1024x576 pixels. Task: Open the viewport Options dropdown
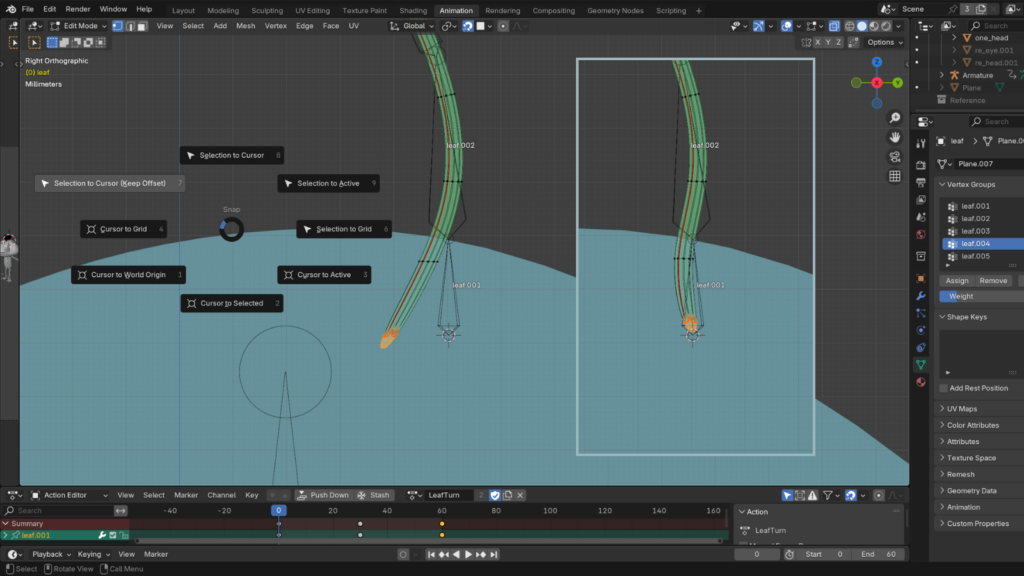click(885, 42)
